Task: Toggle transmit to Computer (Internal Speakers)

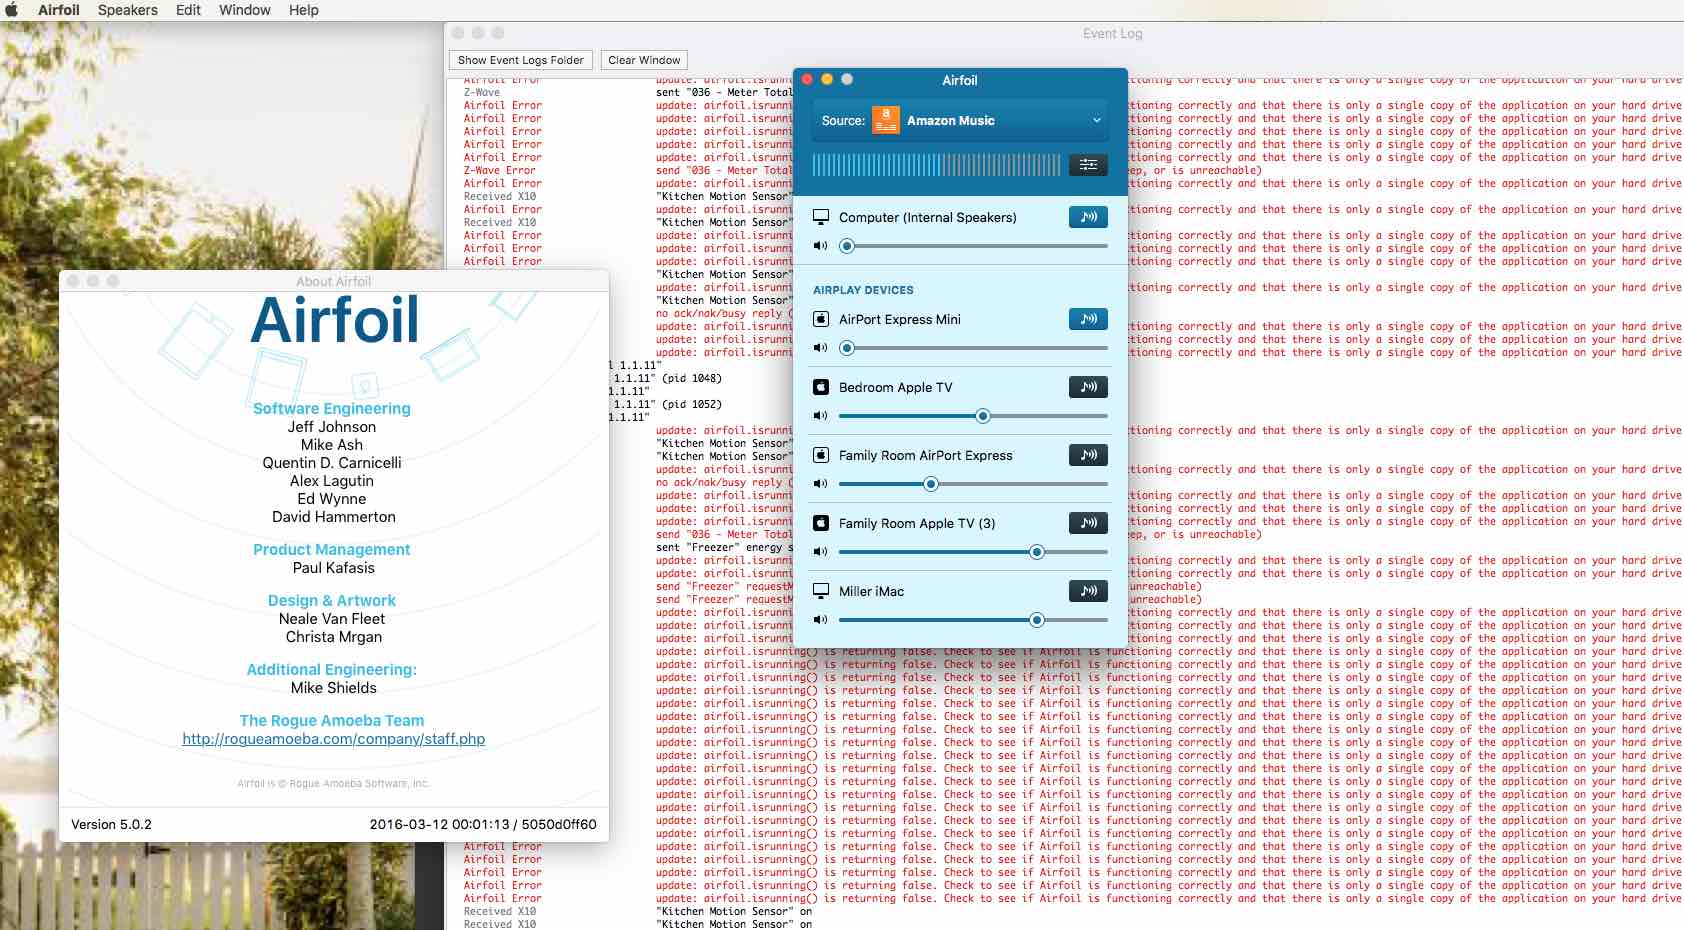Action: pos(1088,217)
